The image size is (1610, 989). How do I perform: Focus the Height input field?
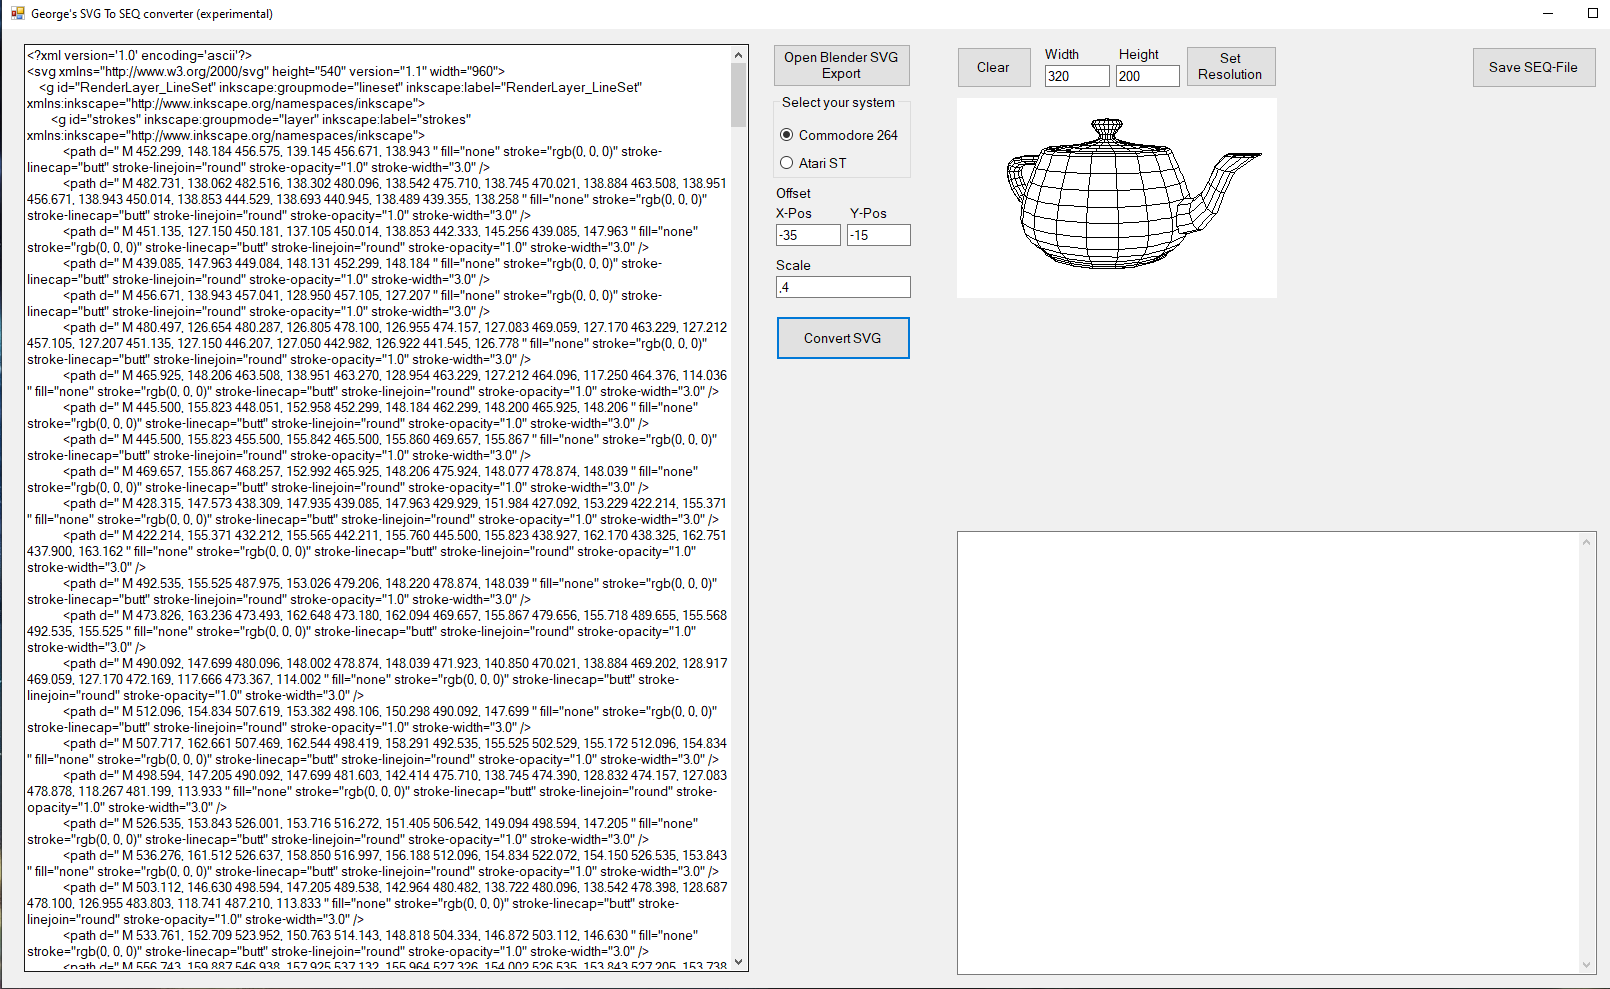point(1147,76)
